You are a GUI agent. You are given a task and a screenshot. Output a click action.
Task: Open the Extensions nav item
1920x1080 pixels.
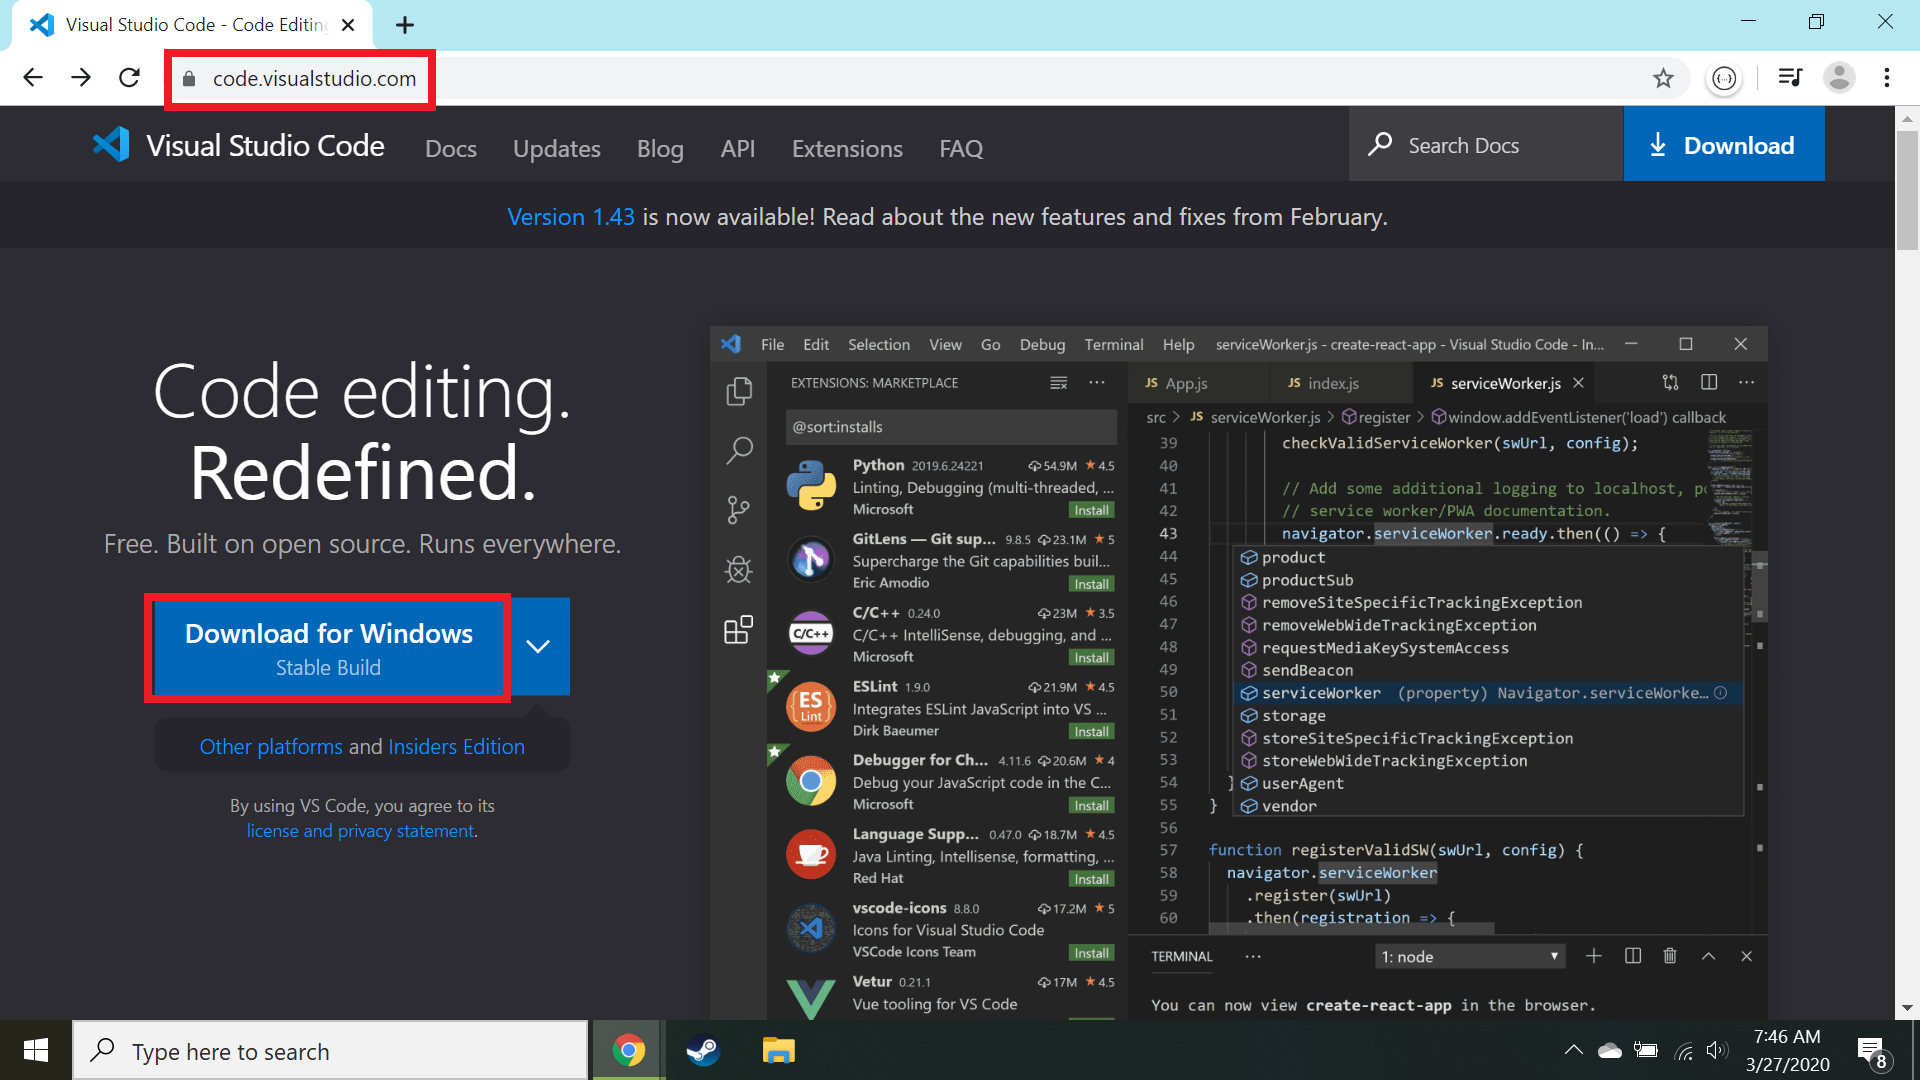pos(847,149)
